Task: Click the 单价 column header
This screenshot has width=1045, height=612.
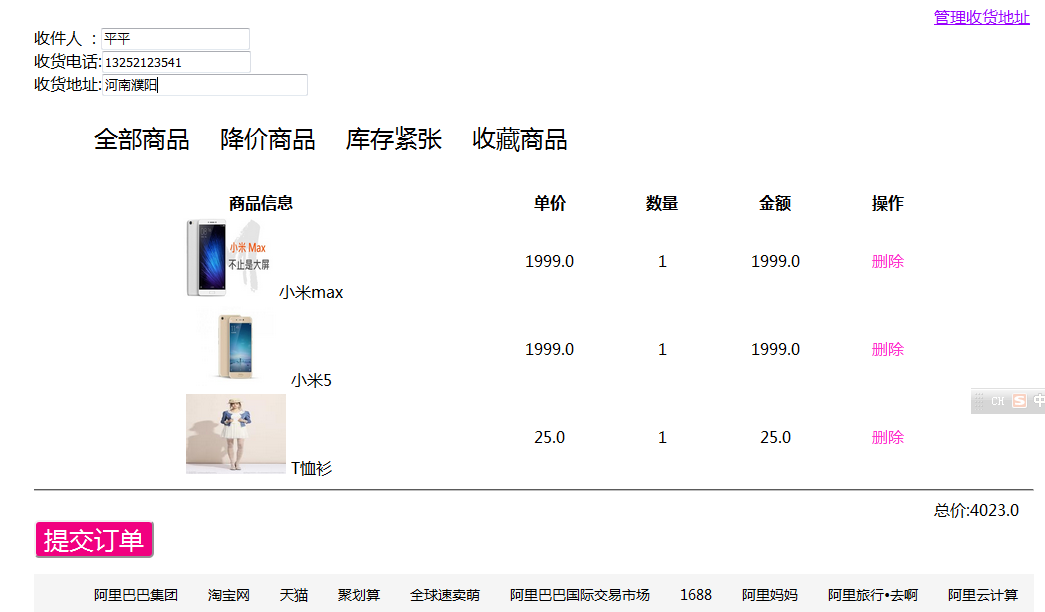Action: click(549, 203)
